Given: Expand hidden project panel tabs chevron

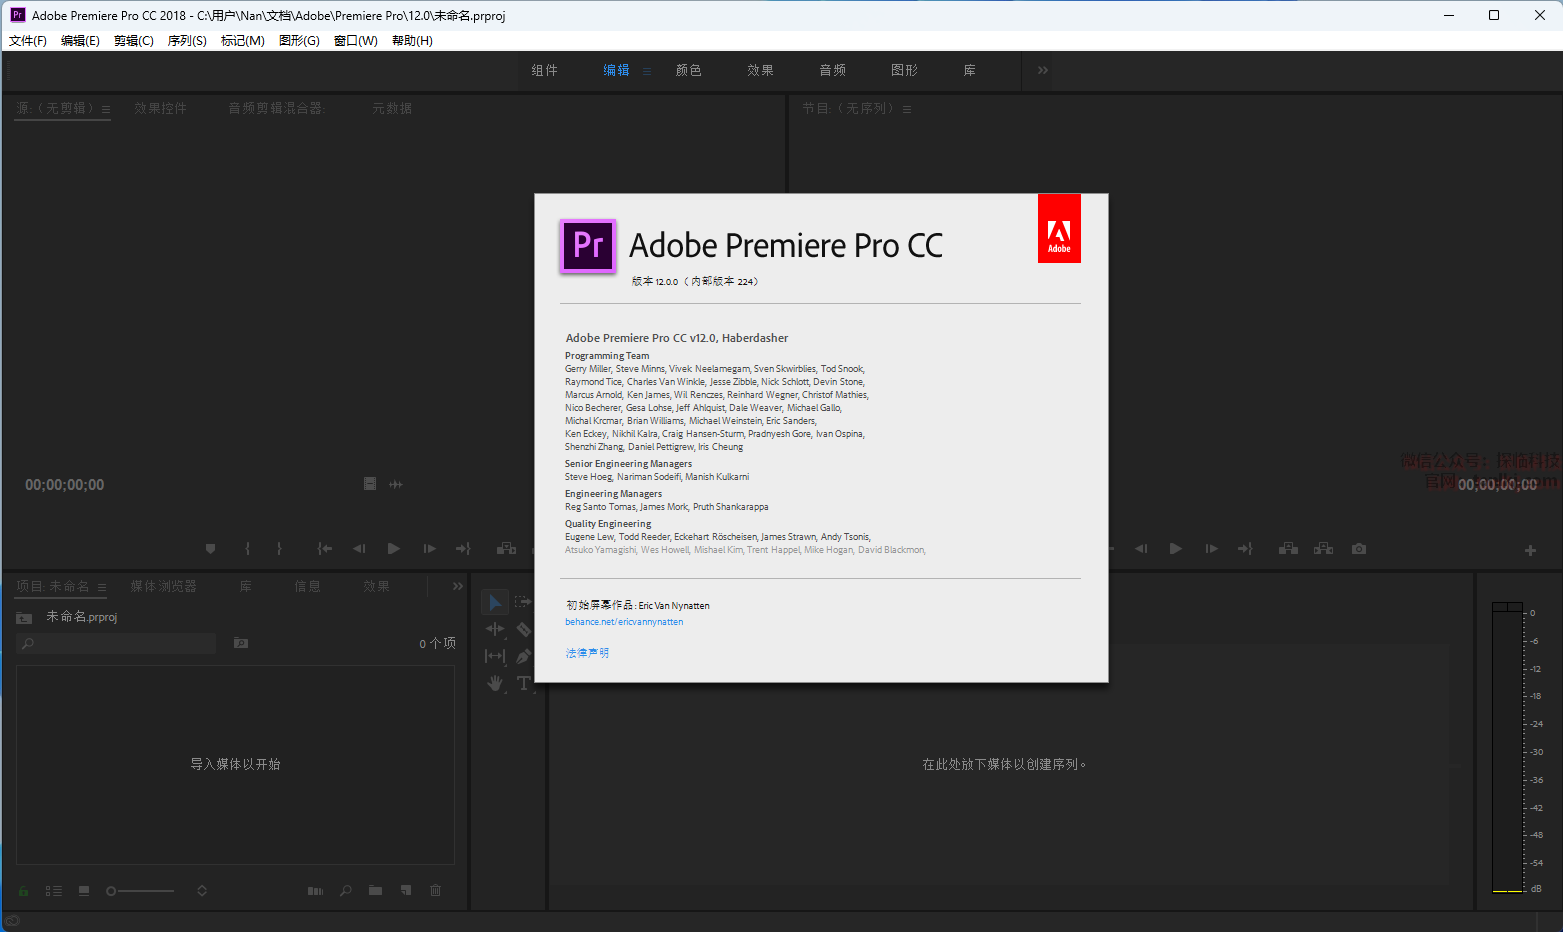Looking at the screenshot, I should [457, 586].
